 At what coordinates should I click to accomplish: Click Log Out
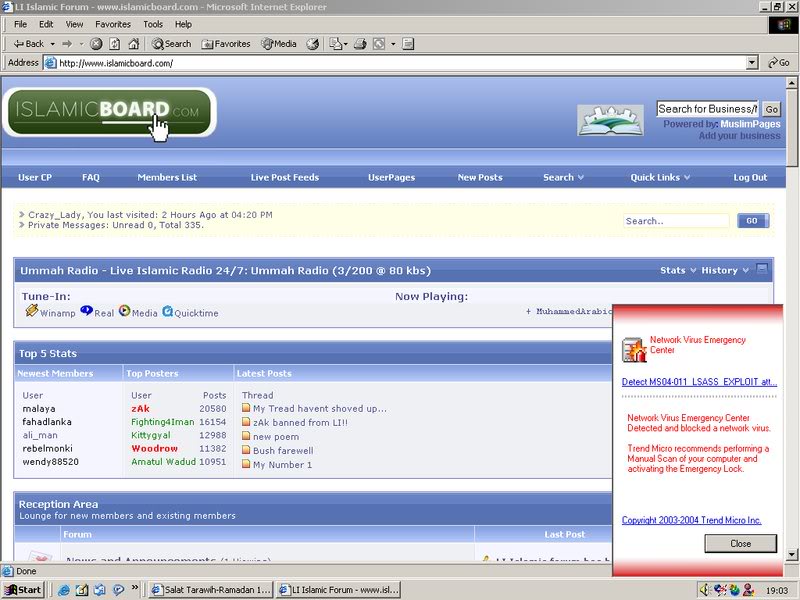click(x=750, y=178)
